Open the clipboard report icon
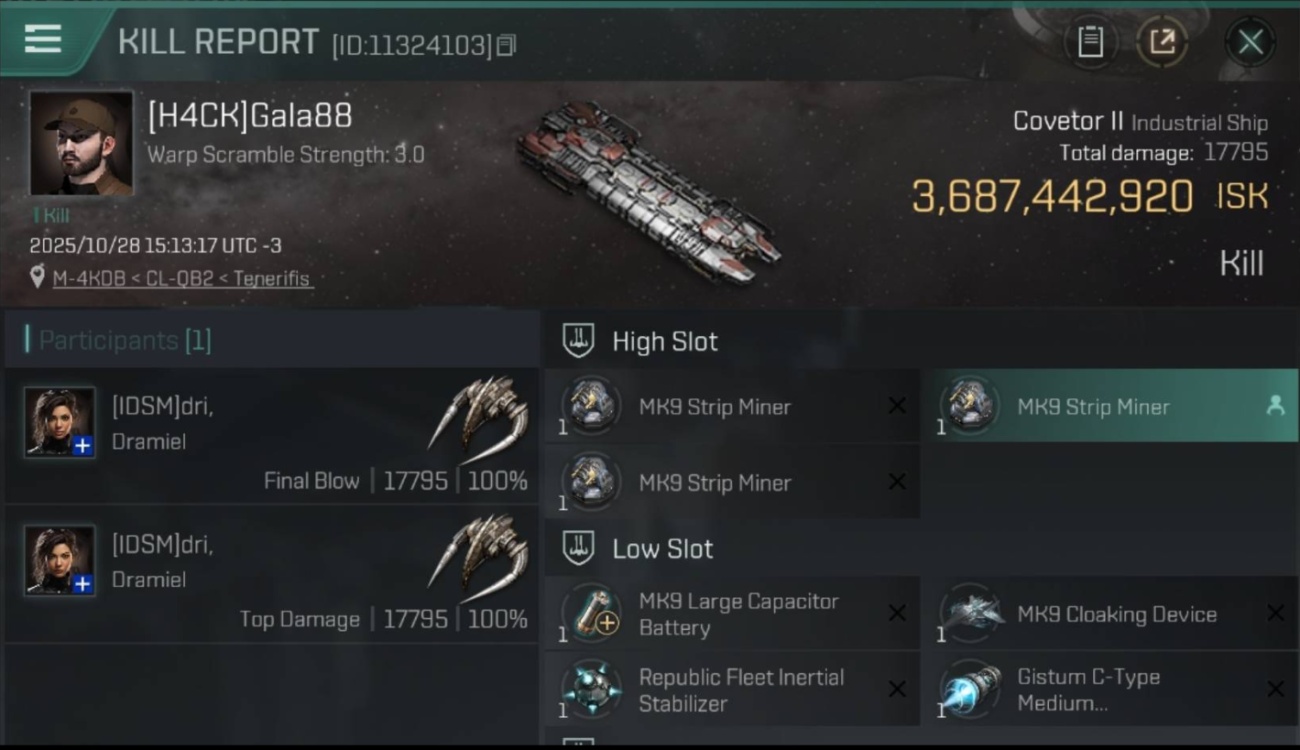 (1090, 42)
